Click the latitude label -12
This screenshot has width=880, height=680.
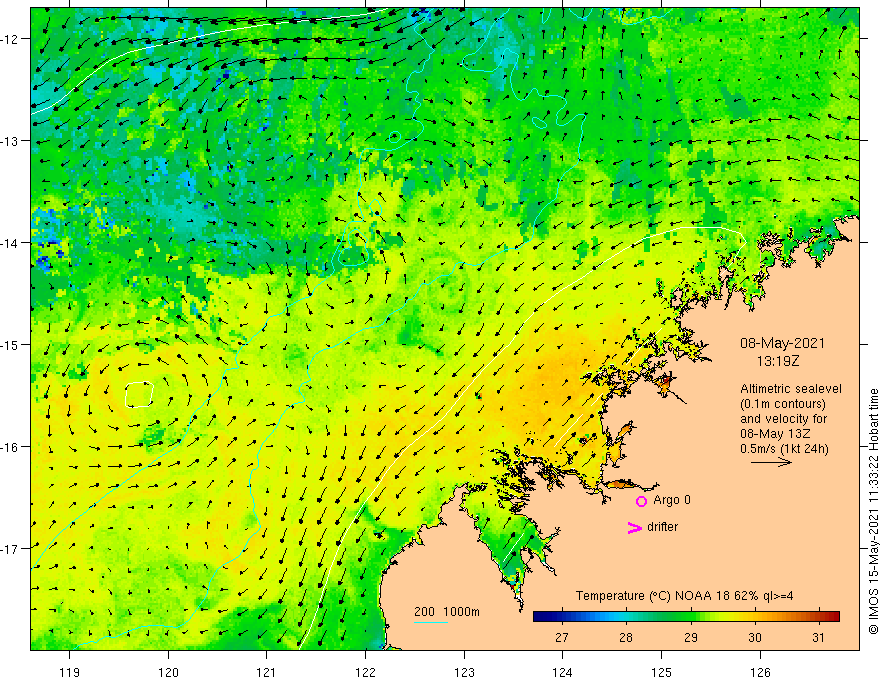11,39
